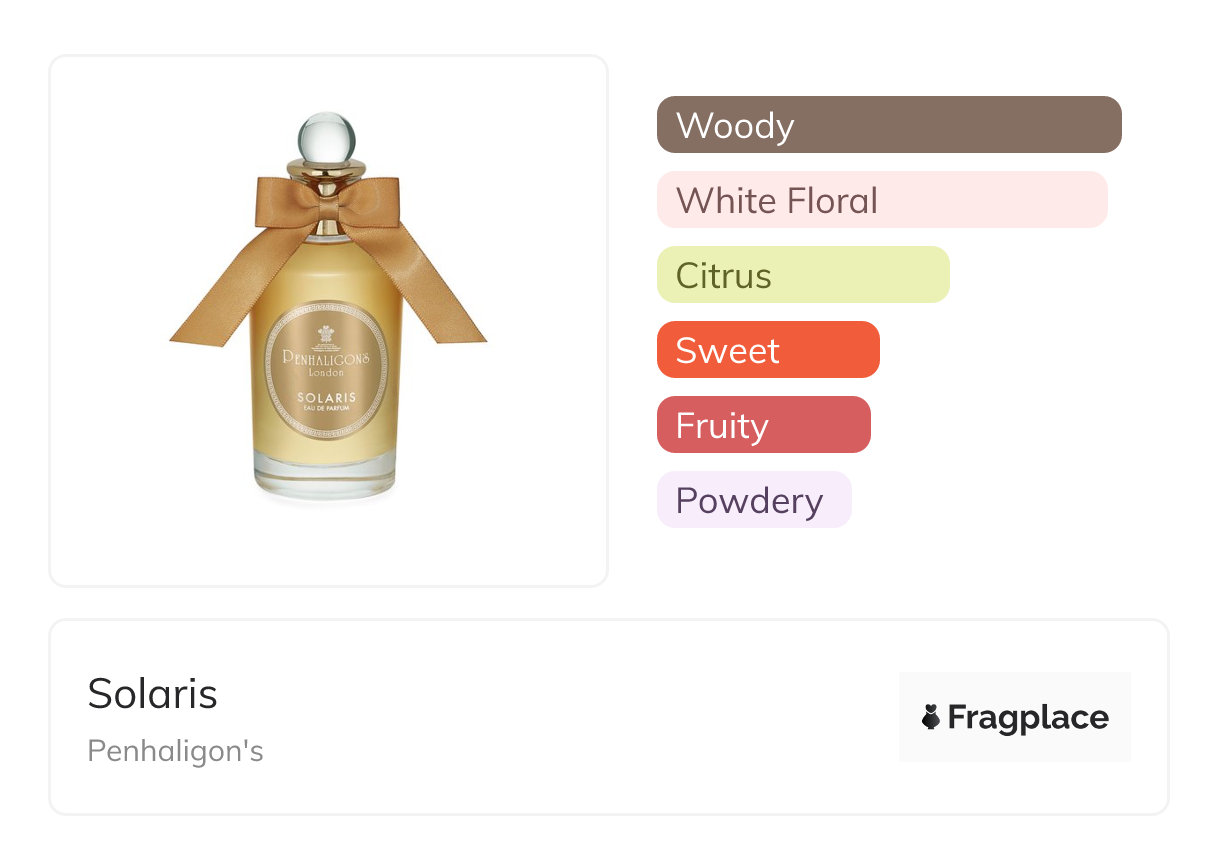Select the White Floral accord bar
The height and width of the screenshot is (864, 1218).
click(x=881, y=200)
